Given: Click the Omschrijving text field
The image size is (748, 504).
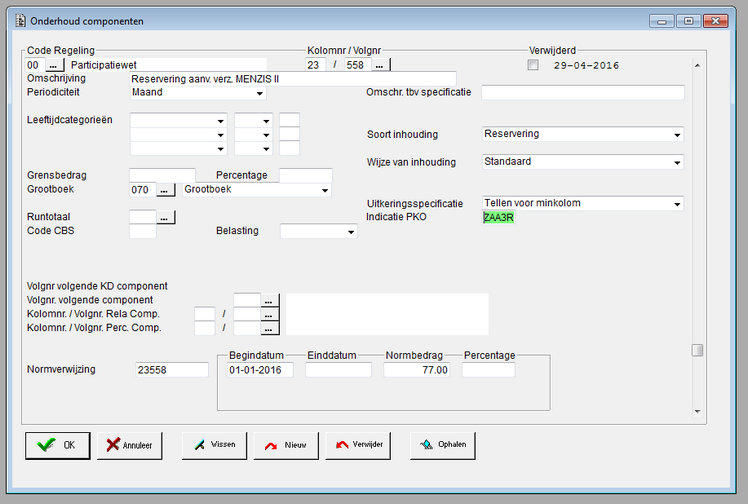Looking at the screenshot, I should pos(293,79).
